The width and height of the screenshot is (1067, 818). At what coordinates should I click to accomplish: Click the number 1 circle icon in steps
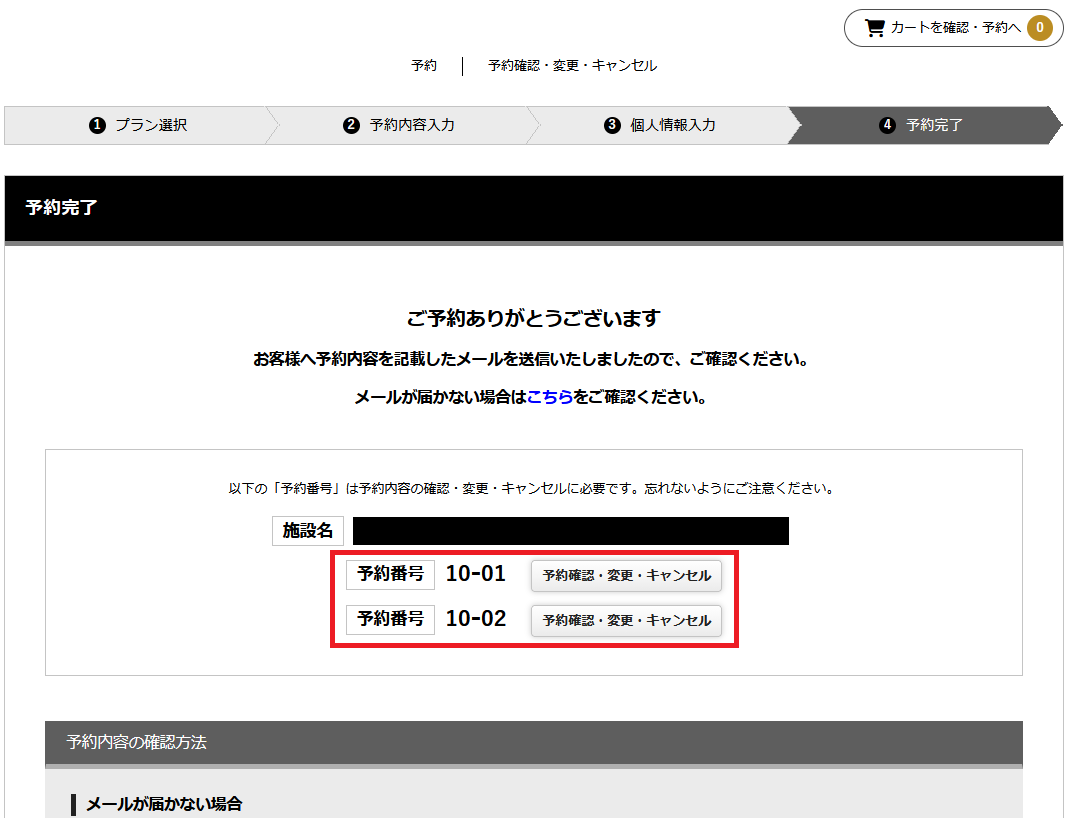click(x=97, y=125)
